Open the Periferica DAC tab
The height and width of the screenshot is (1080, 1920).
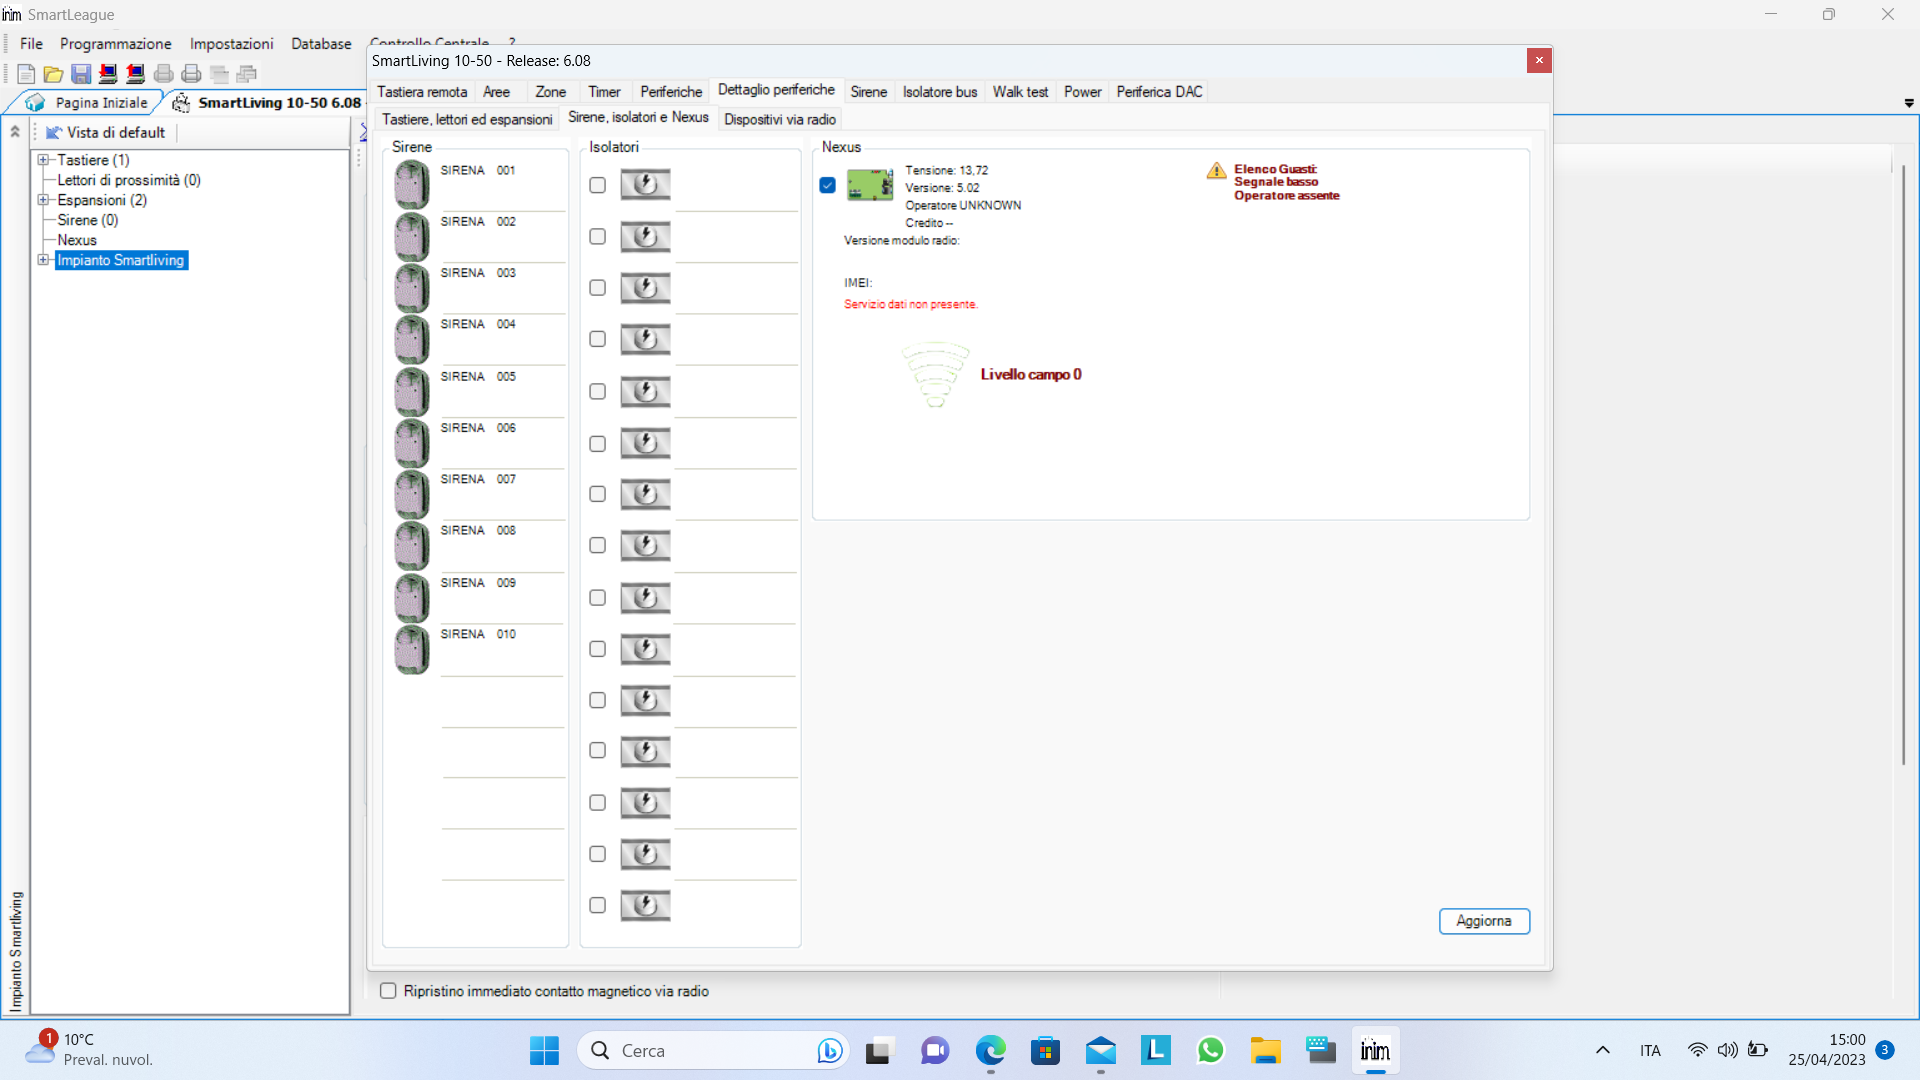click(1159, 92)
